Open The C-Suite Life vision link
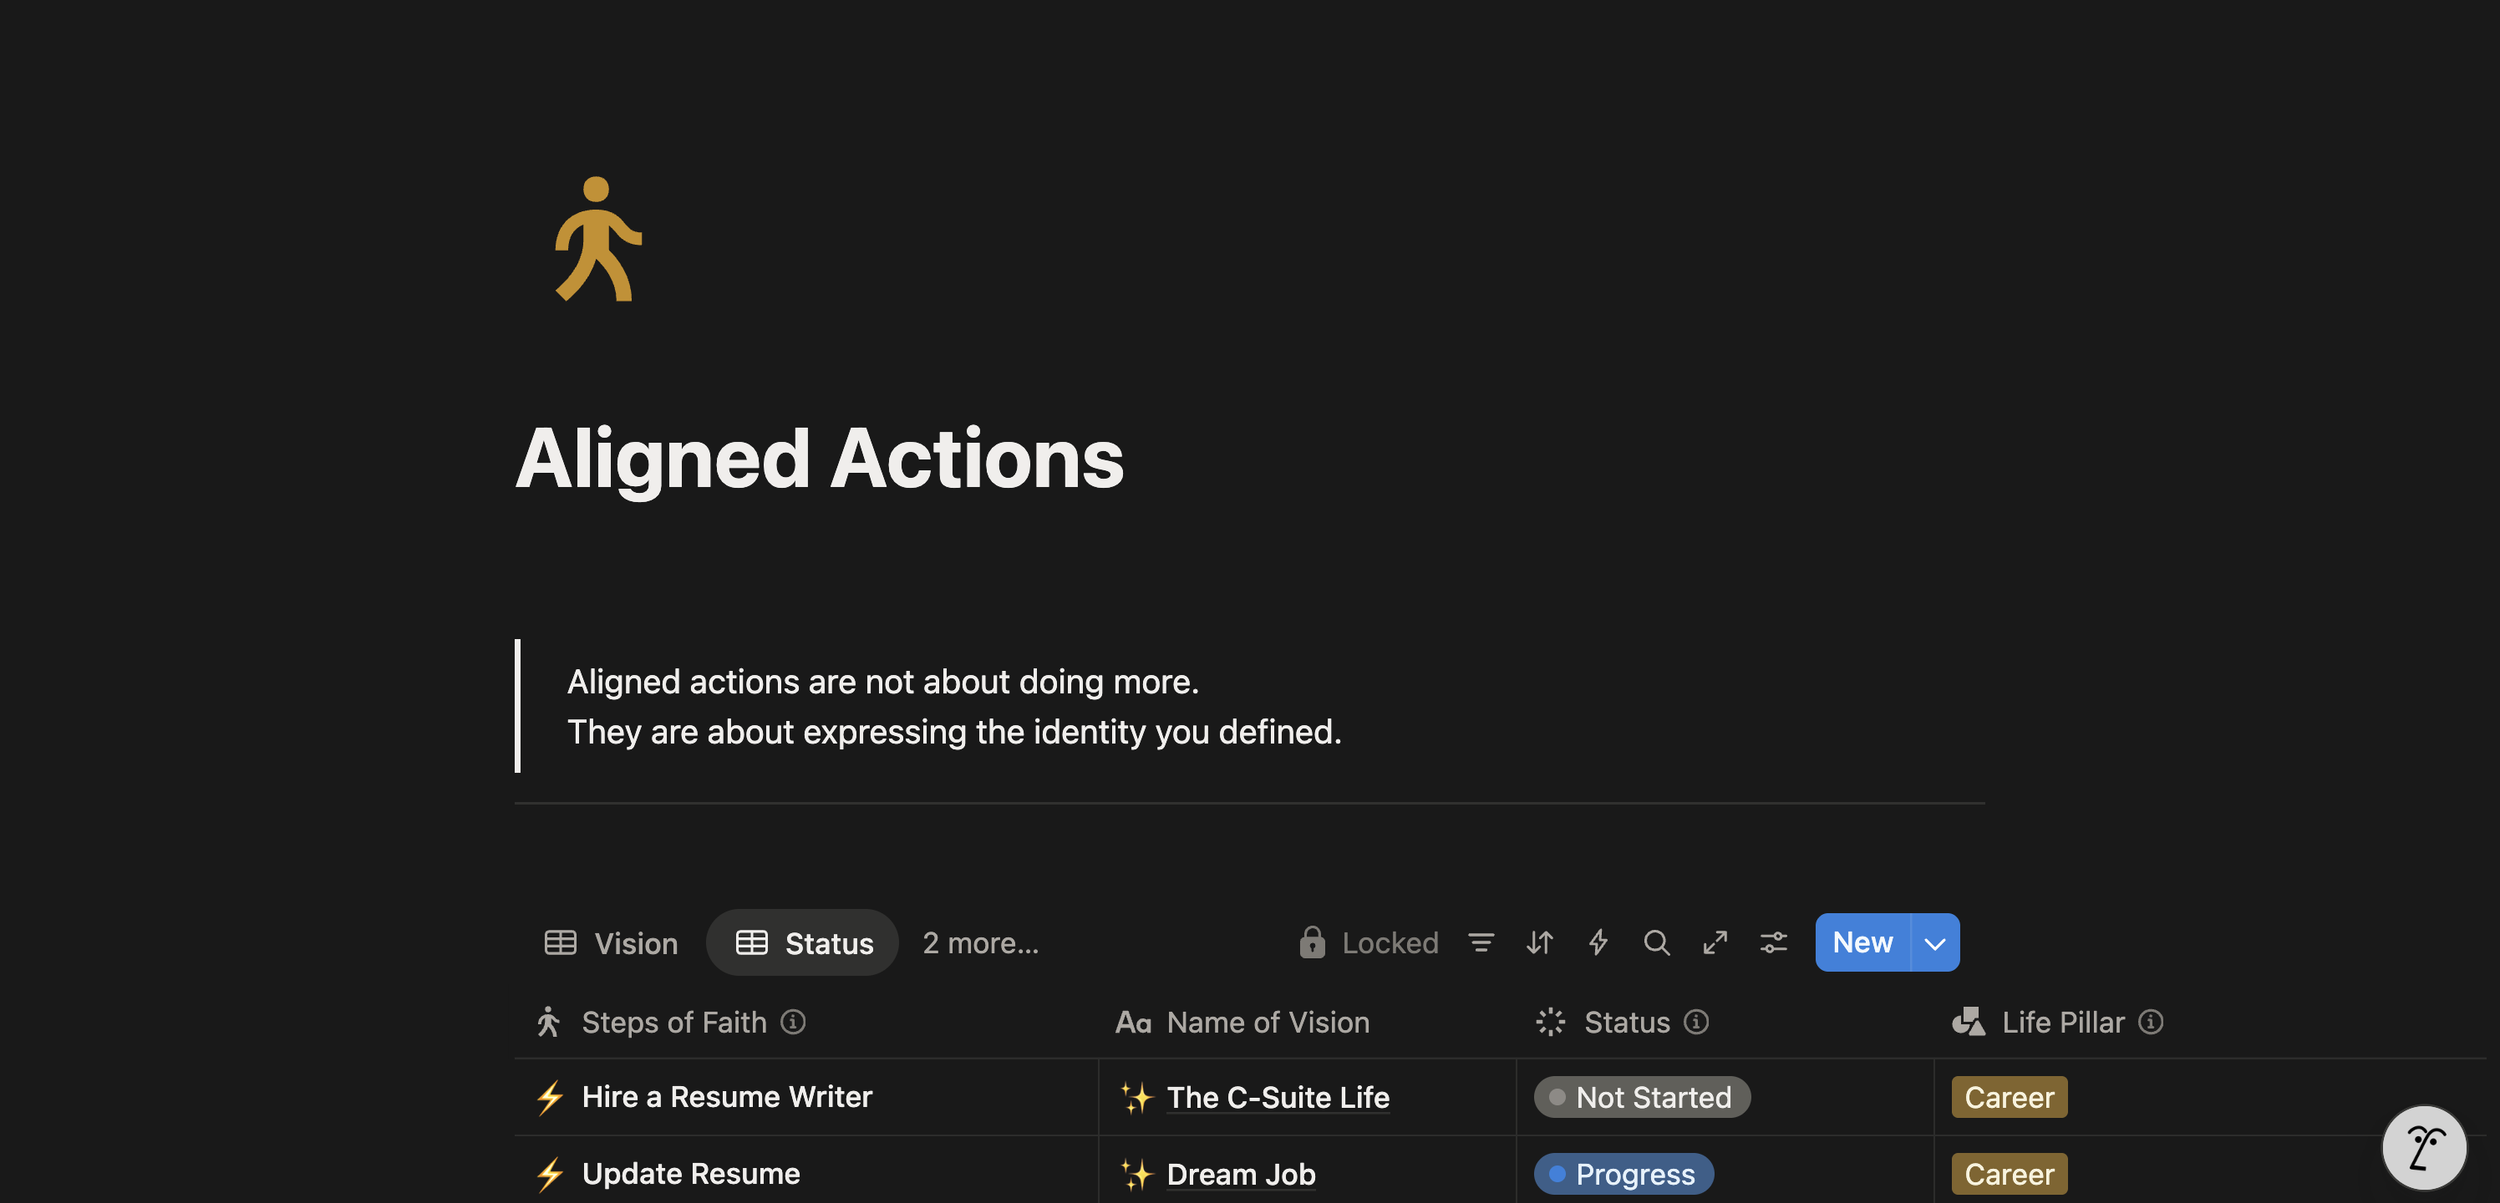The height and width of the screenshot is (1203, 2500). click(1277, 1097)
